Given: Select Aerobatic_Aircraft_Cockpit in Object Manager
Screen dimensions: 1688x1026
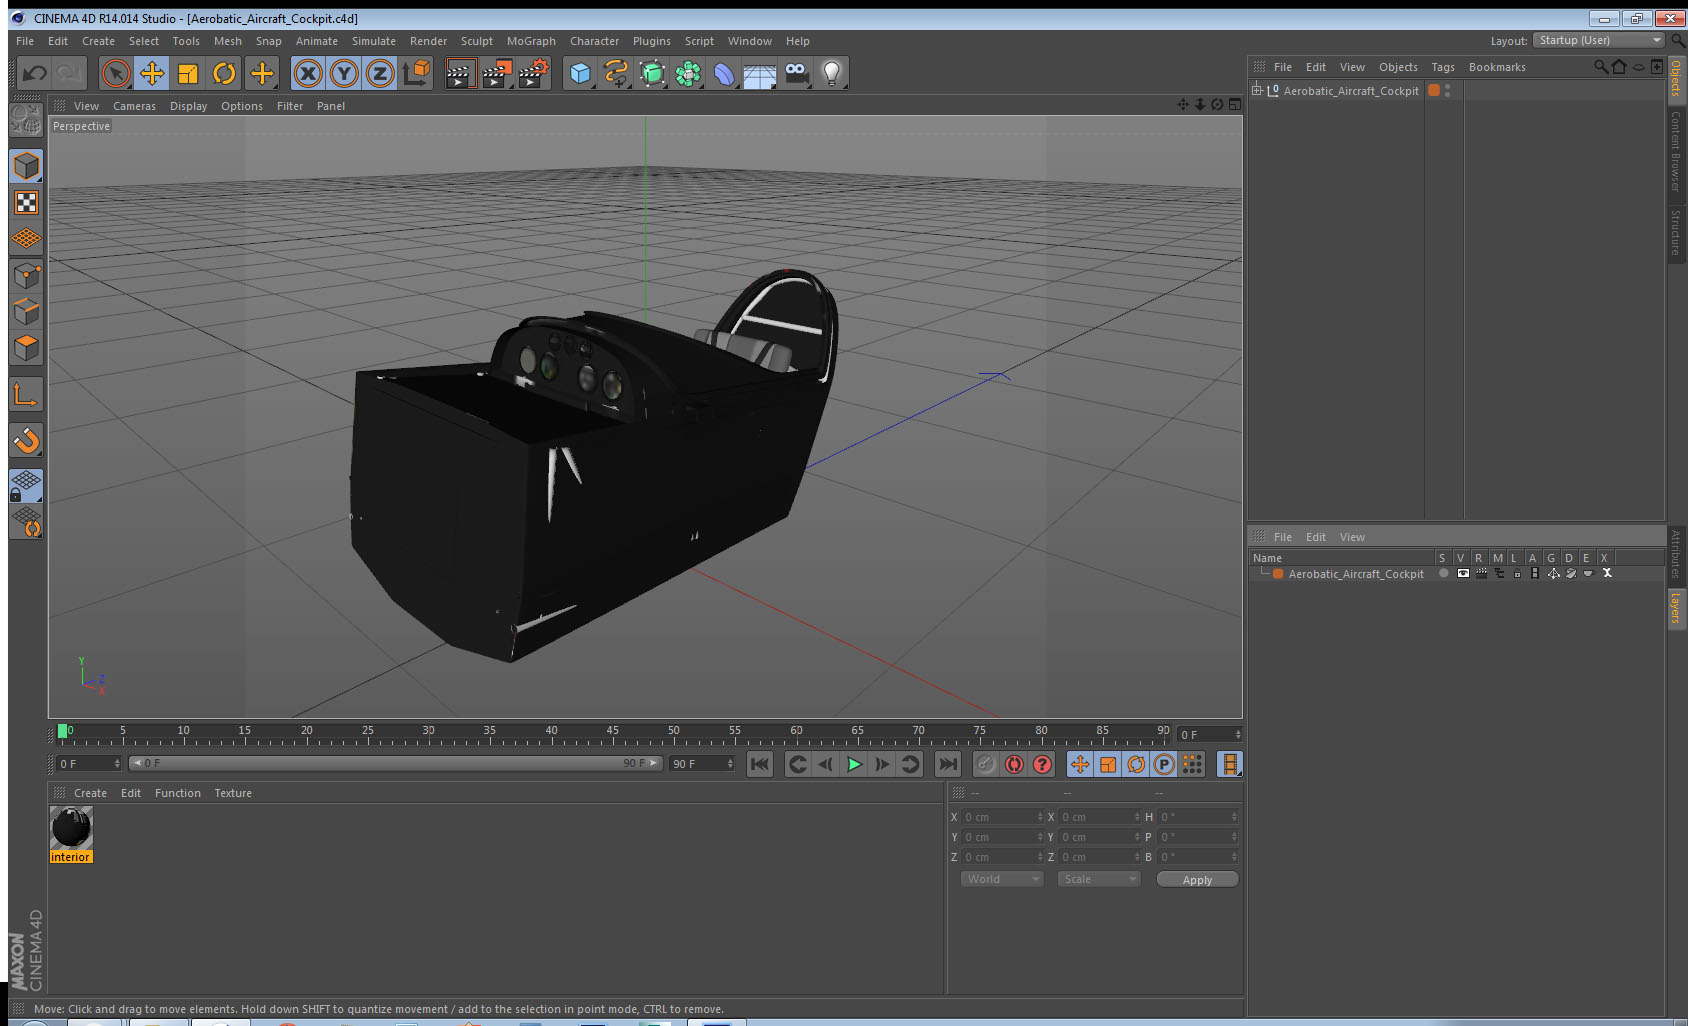Looking at the screenshot, I should coord(1351,91).
